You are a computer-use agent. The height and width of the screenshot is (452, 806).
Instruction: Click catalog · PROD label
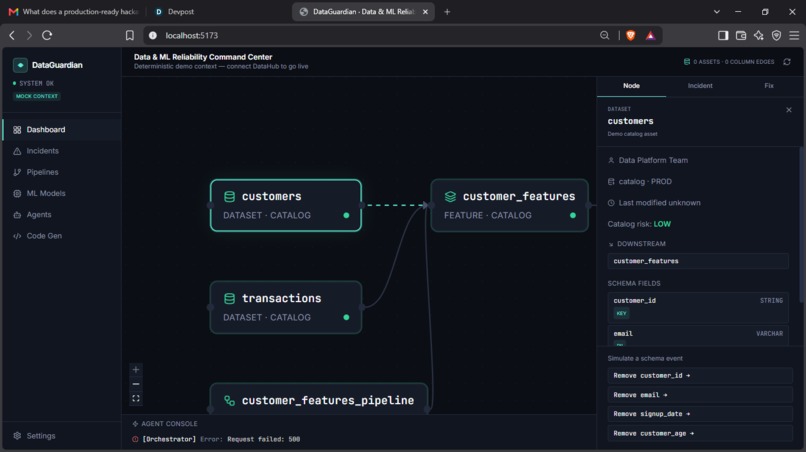(x=645, y=182)
